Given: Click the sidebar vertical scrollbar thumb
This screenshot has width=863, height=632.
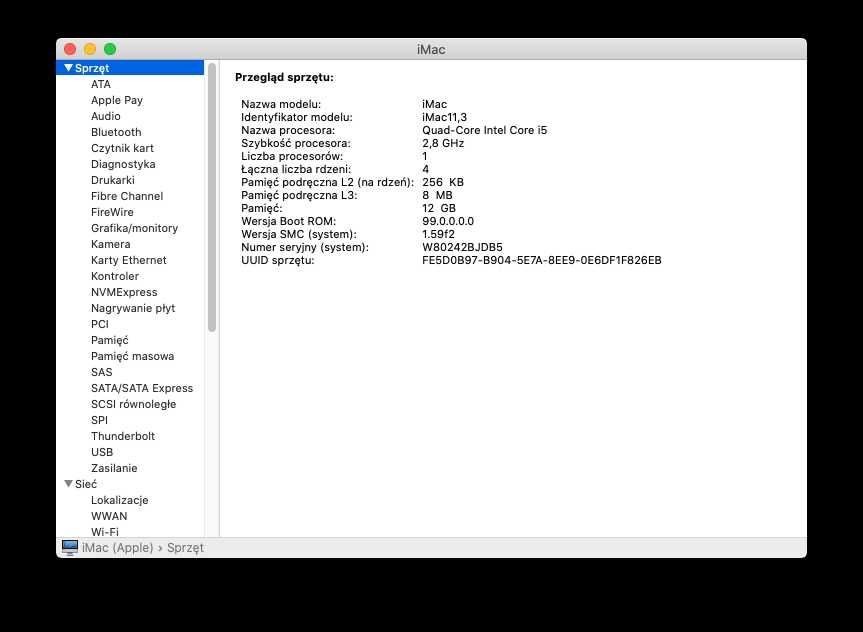Looking at the screenshot, I should 212,197.
